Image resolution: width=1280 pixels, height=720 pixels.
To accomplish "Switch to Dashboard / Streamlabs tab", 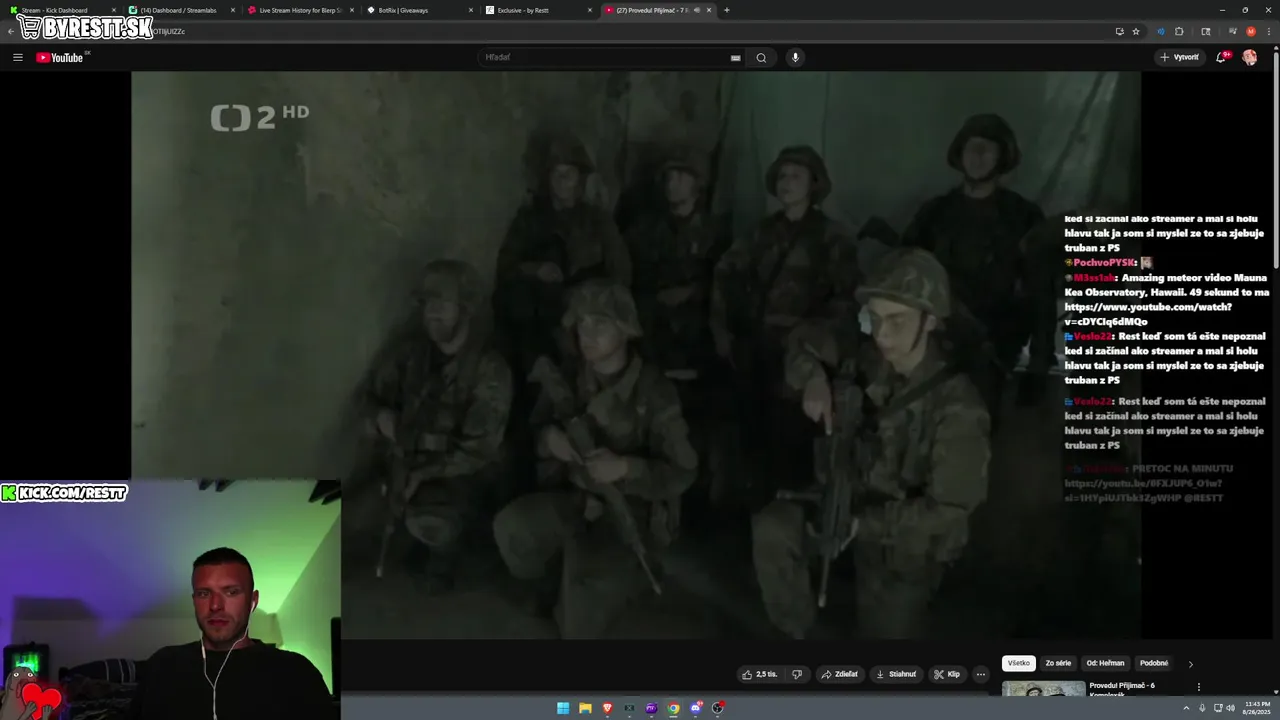I will pos(180,10).
